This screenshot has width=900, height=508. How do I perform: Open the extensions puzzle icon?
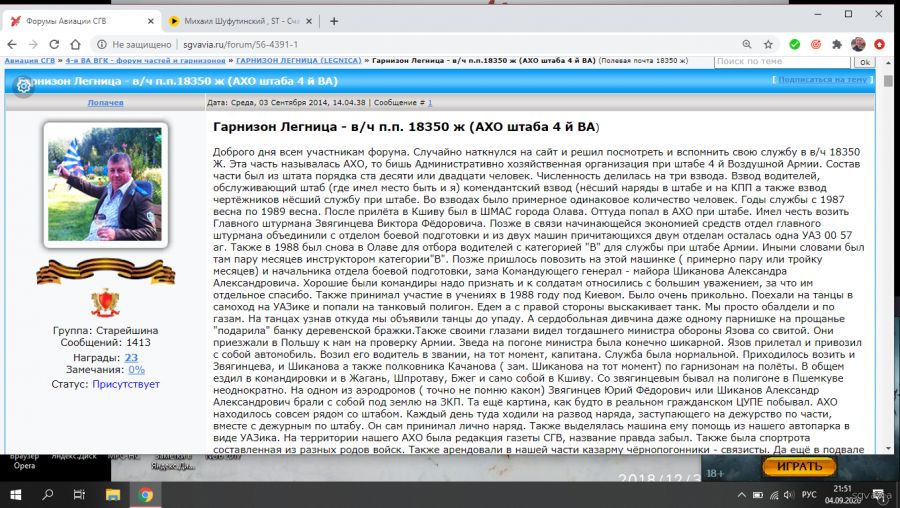(x=837, y=44)
